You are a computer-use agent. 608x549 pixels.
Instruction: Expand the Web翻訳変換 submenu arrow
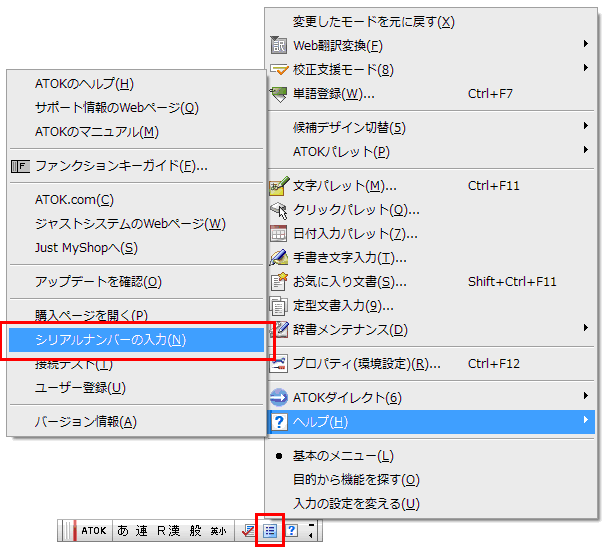(x=586, y=44)
